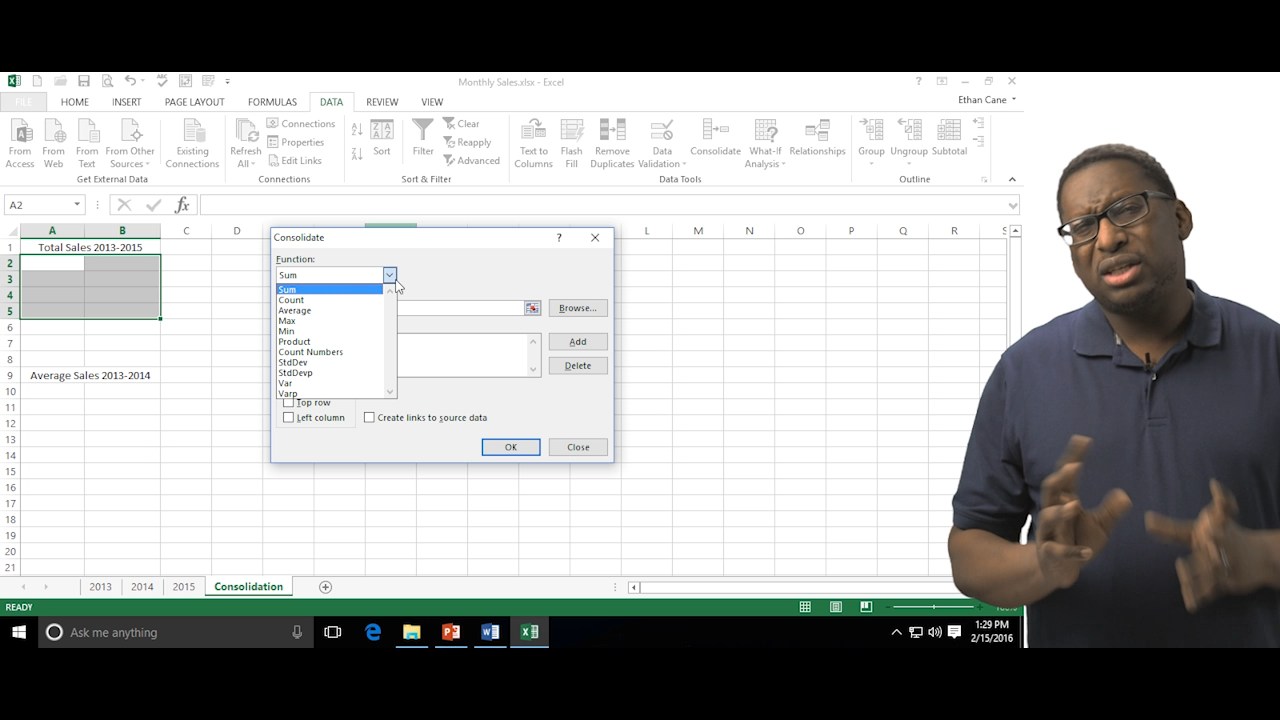Click the Sort Z to A icon
Image resolution: width=1280 pixels, height=720 pixels.
357,153
